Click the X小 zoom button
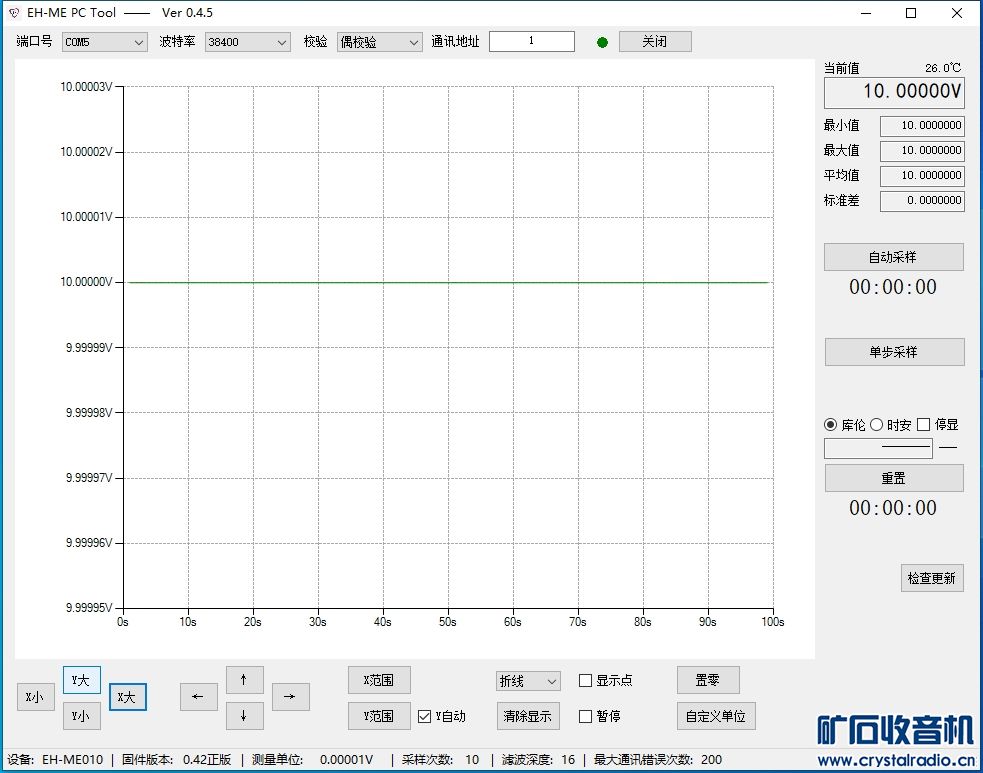This screenshot has width=983, height=773. pyautogui.click(x=35, y=697)
